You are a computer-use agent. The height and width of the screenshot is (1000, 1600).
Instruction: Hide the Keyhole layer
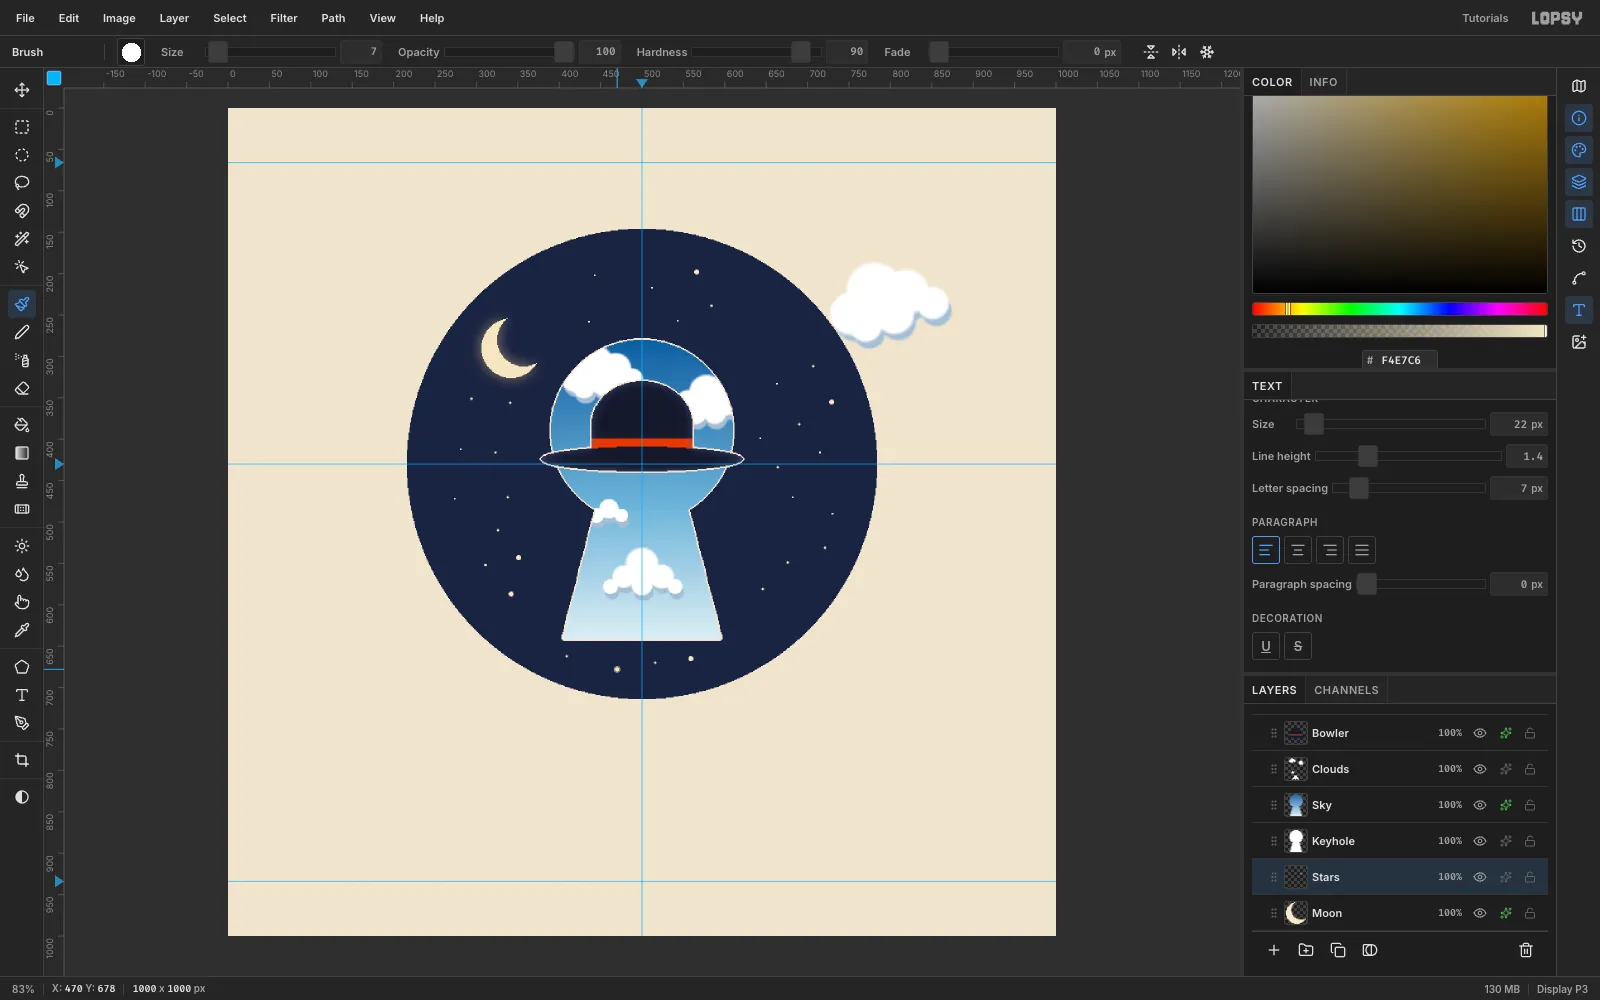pos(1480,841)
